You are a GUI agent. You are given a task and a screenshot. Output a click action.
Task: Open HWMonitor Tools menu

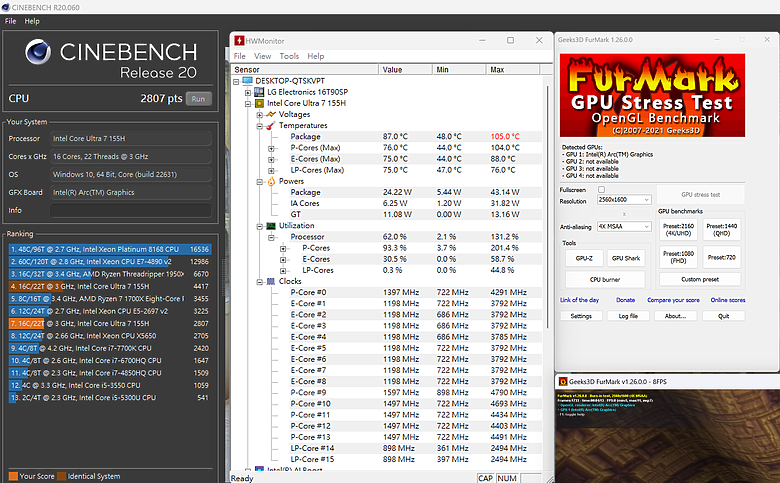click(x=289, y=56)
